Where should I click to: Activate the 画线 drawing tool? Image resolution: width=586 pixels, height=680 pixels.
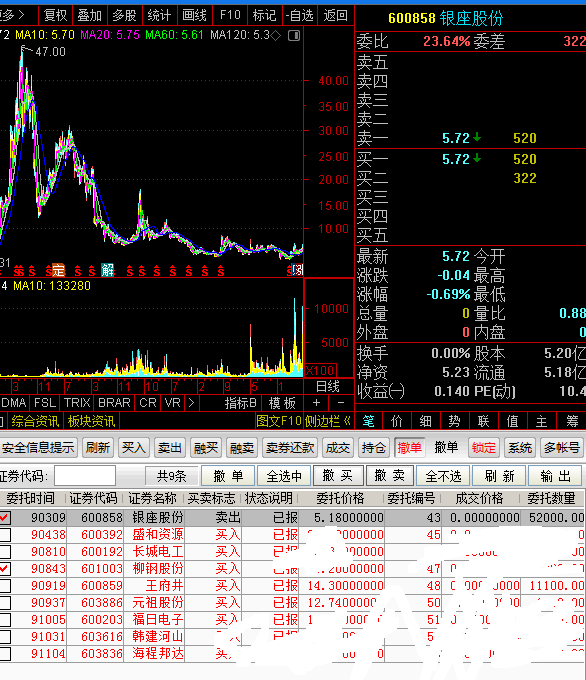(x=194, y=16)
